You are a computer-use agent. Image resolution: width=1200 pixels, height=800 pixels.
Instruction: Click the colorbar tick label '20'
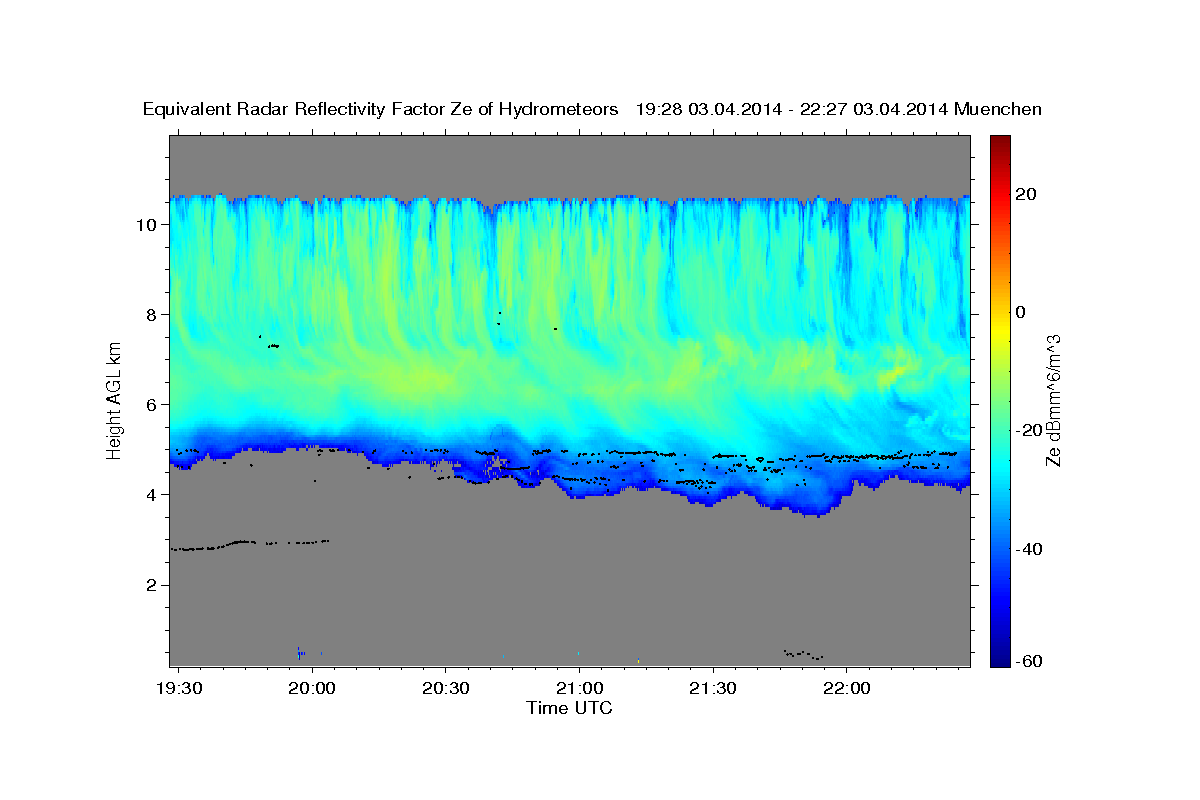coord(1028,193)
